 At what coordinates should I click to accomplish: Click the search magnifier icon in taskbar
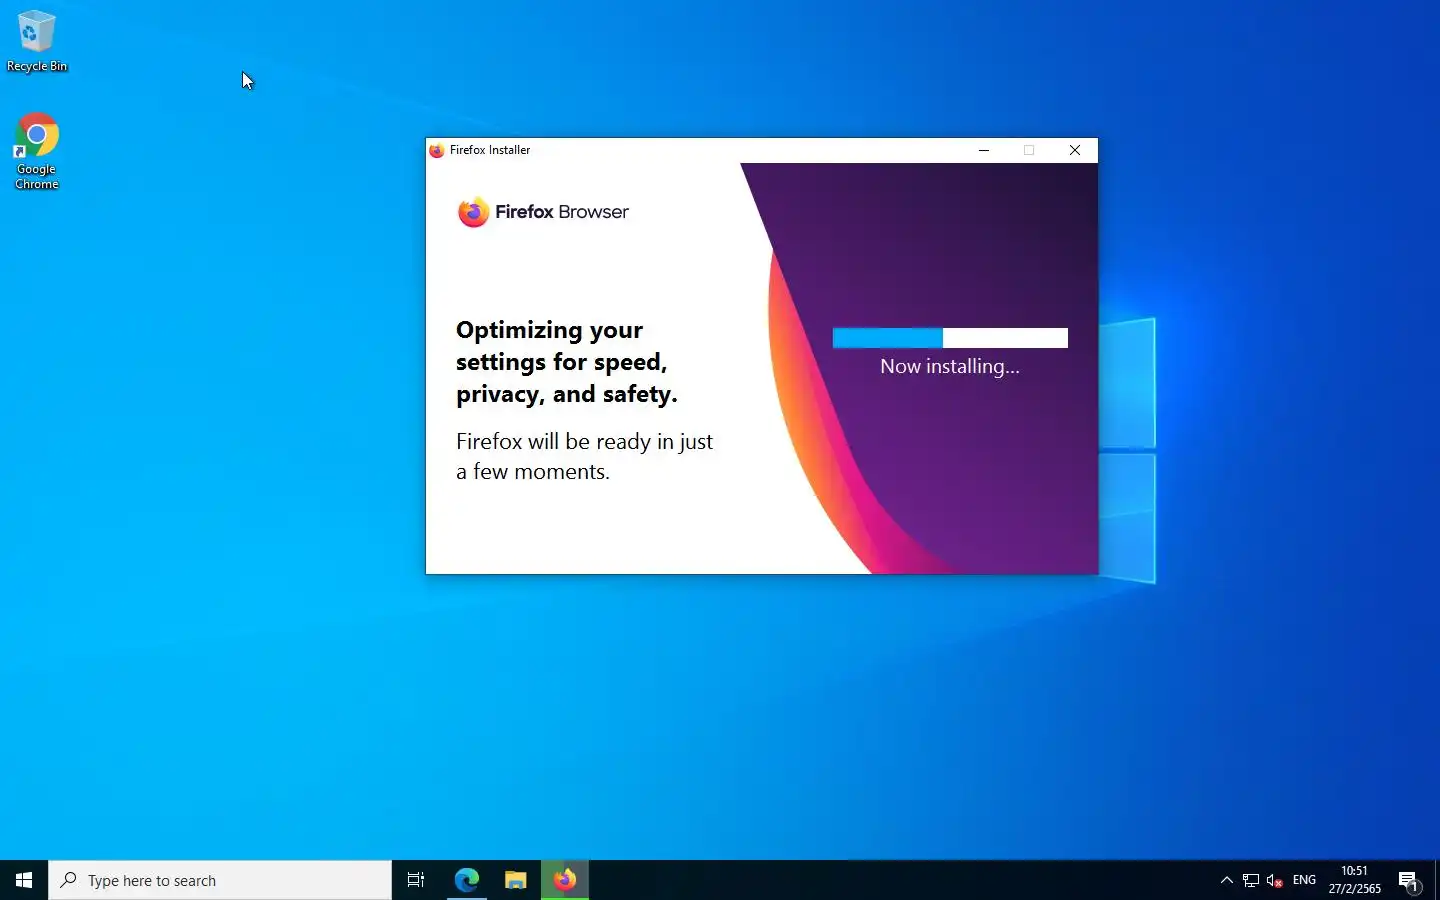[69, 880]
